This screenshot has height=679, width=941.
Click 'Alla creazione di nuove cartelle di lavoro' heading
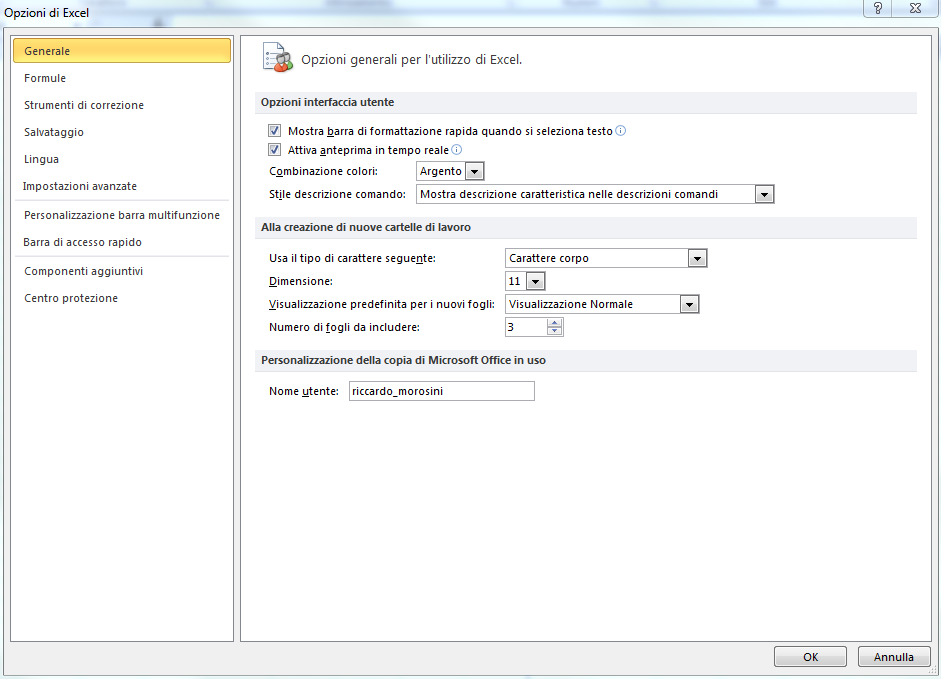pyautogui.click(x=365, y=227)
